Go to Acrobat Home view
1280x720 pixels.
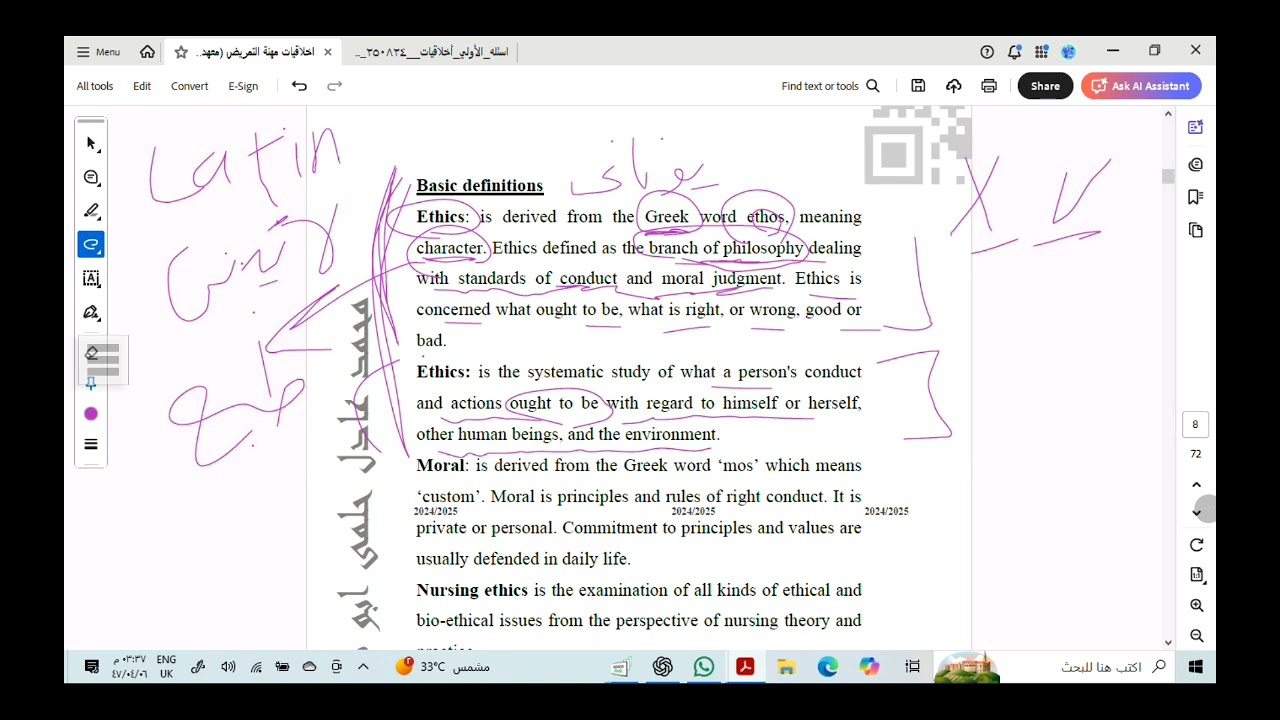click(147, 52)
